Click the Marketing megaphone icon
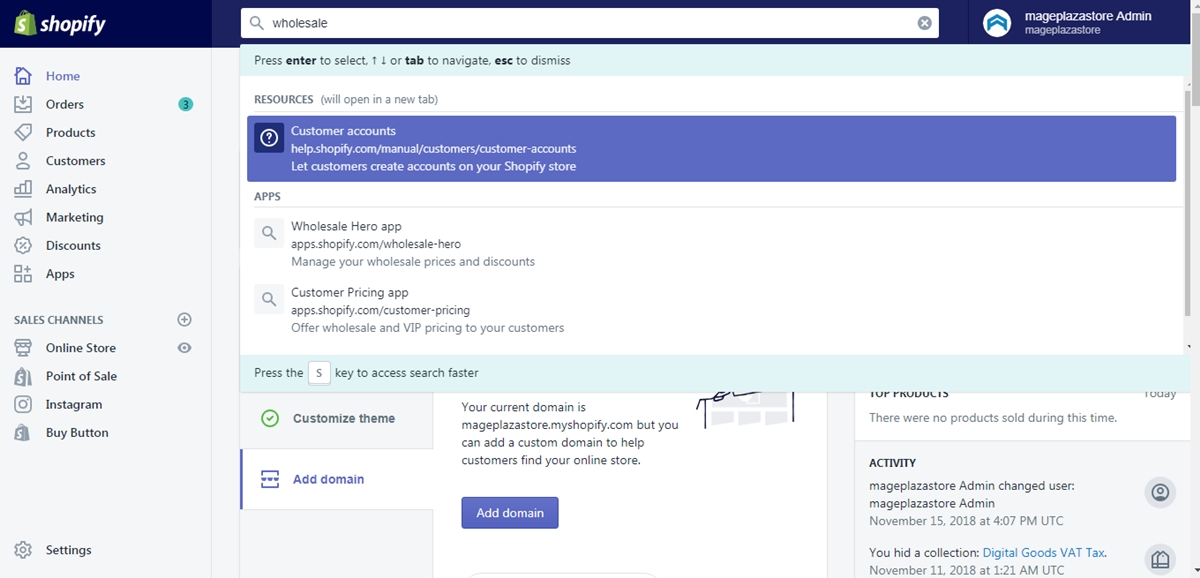The height and width of the screenshot is (578, 1200). click(x=23, y=217)
